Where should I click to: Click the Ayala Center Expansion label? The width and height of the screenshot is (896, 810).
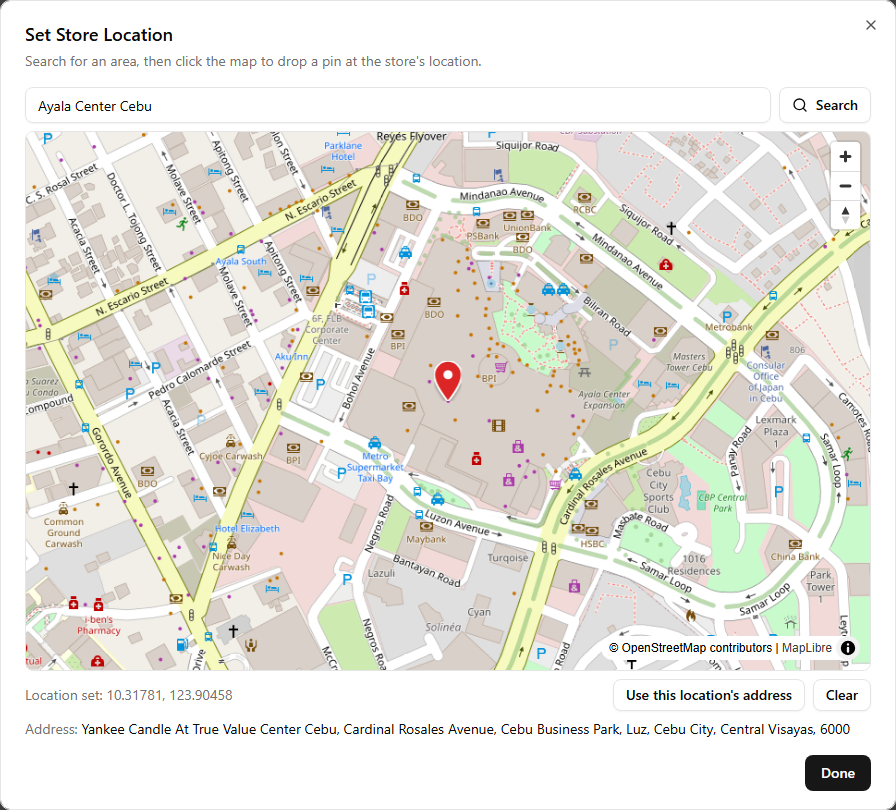604,399
